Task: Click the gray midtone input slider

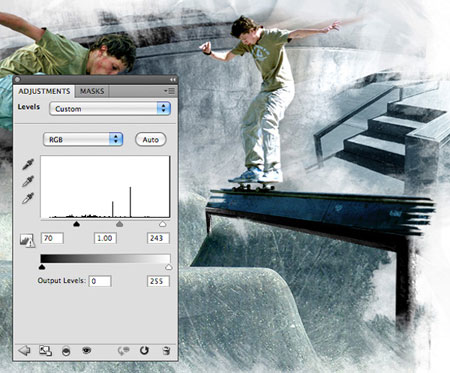Action: pyautogui.click(x=119, y=224)
